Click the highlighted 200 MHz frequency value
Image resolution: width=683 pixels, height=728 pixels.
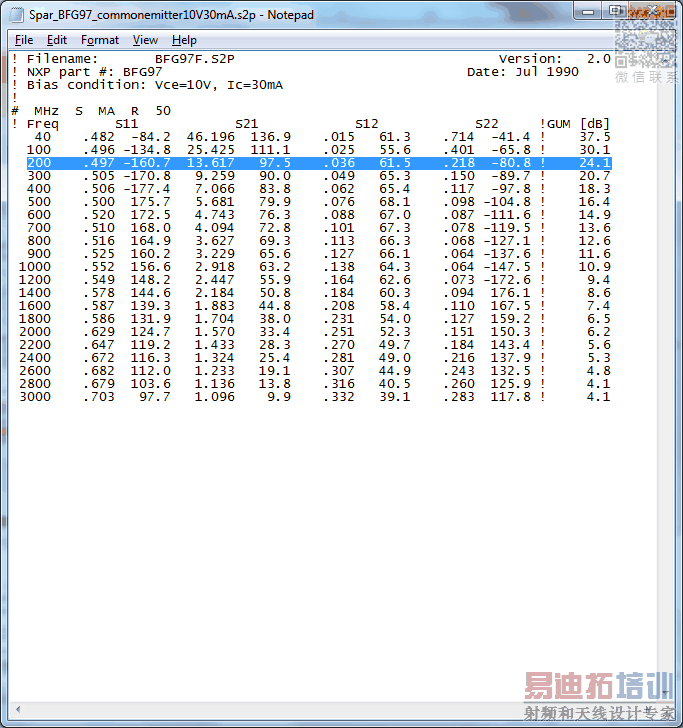click(39, 163)
